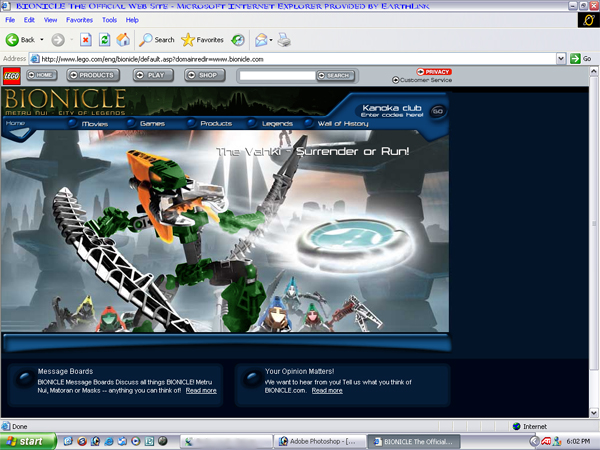Click the Done status bar page icon

[x=6, y=426]
